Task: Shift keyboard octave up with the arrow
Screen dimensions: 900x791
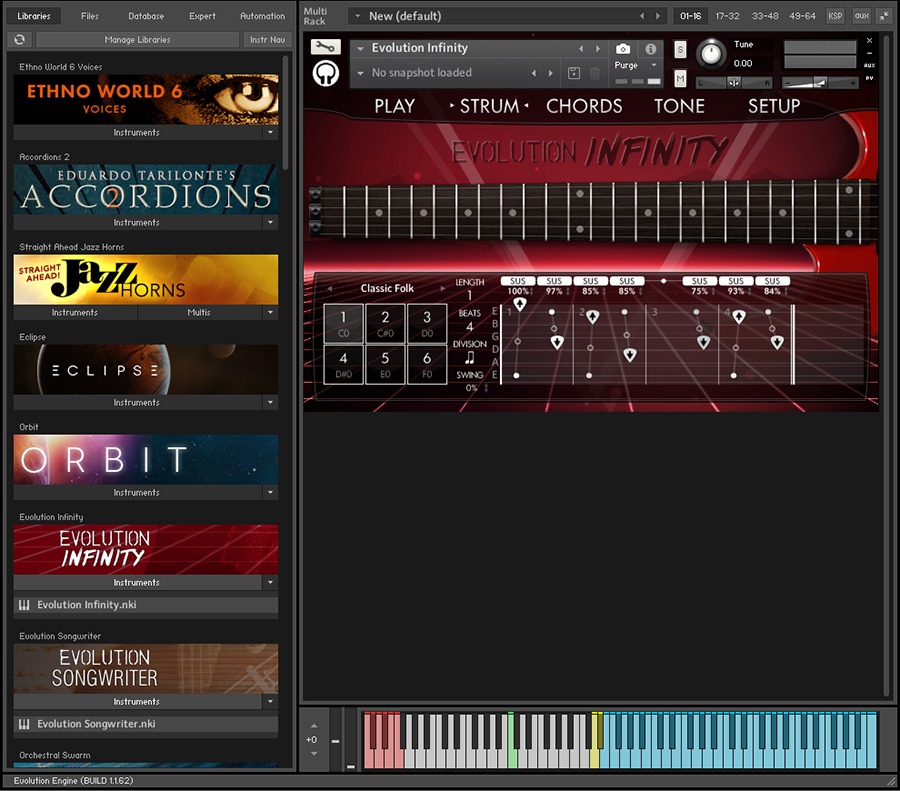Action: click(x=313, y=726)
